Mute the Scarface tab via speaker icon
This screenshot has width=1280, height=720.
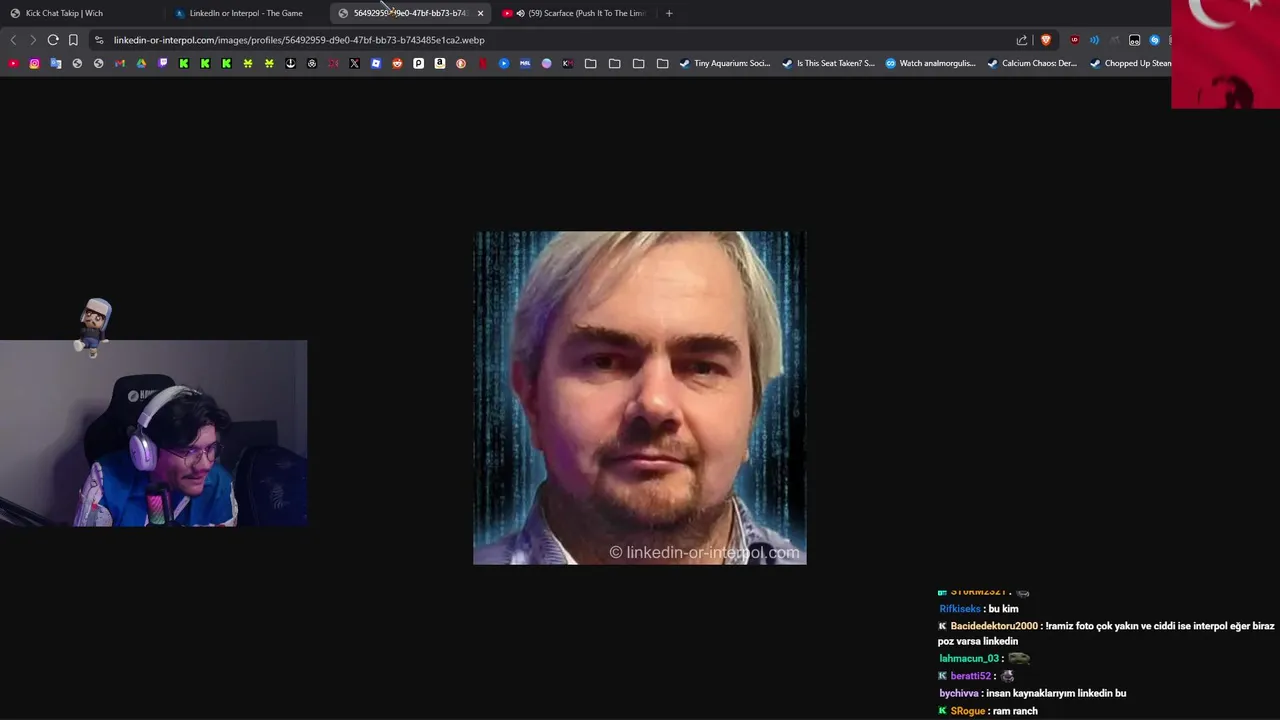tap(520, 13)
